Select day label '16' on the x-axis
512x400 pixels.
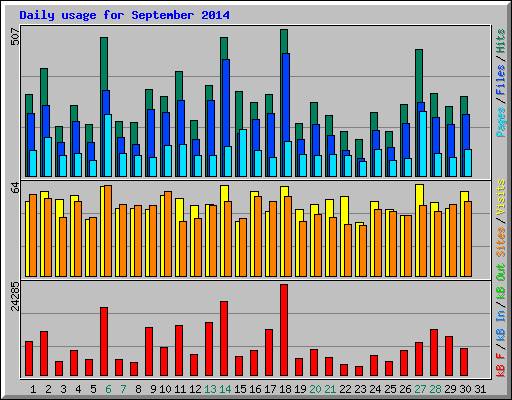(x=255, y=389)
